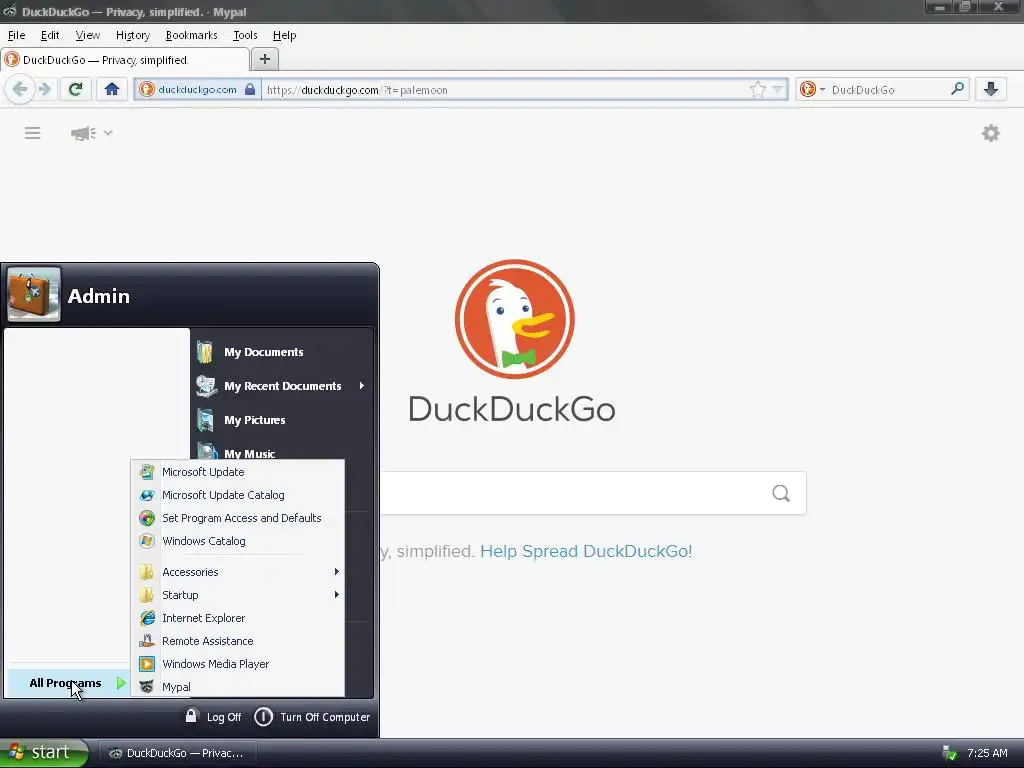
Task: Expand the Accessories submenu
Action: click(238, 572)
